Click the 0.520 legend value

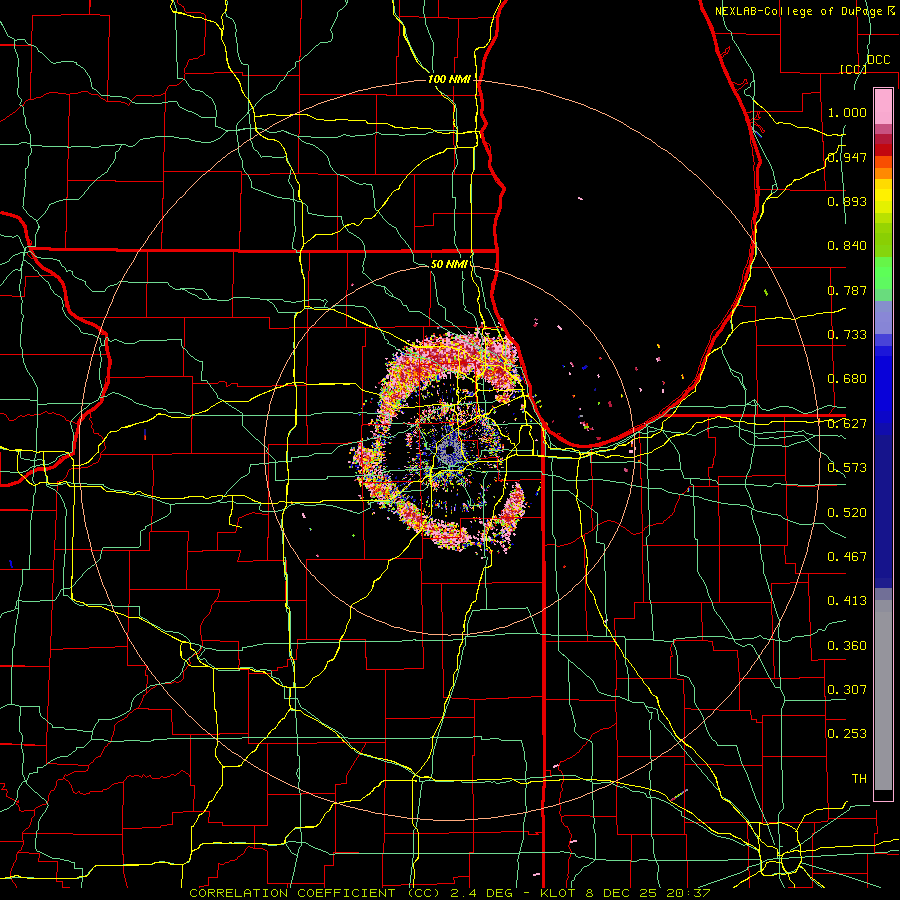847,513
